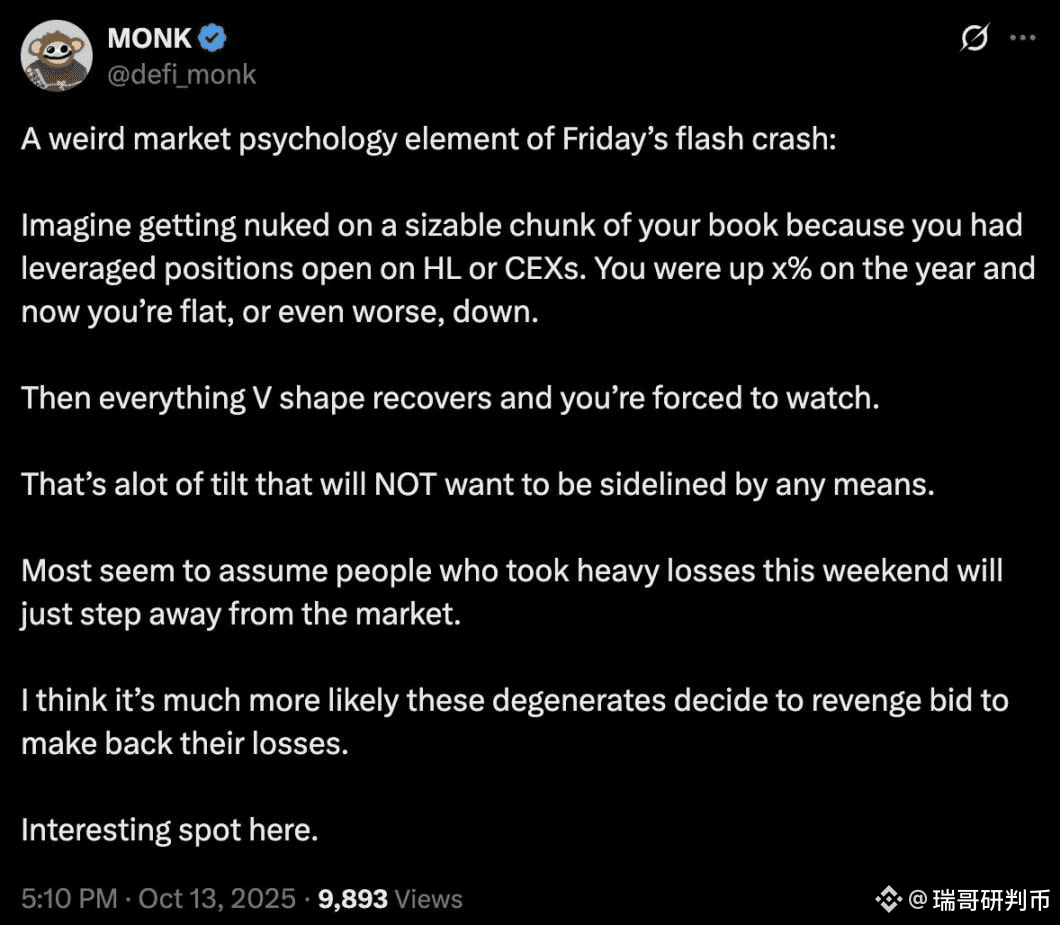Image resolution: width=1060 pixels, height=925 pixels.
Task: Click the Grok slashed-circle icon
Action: click(x=974, y=39)
